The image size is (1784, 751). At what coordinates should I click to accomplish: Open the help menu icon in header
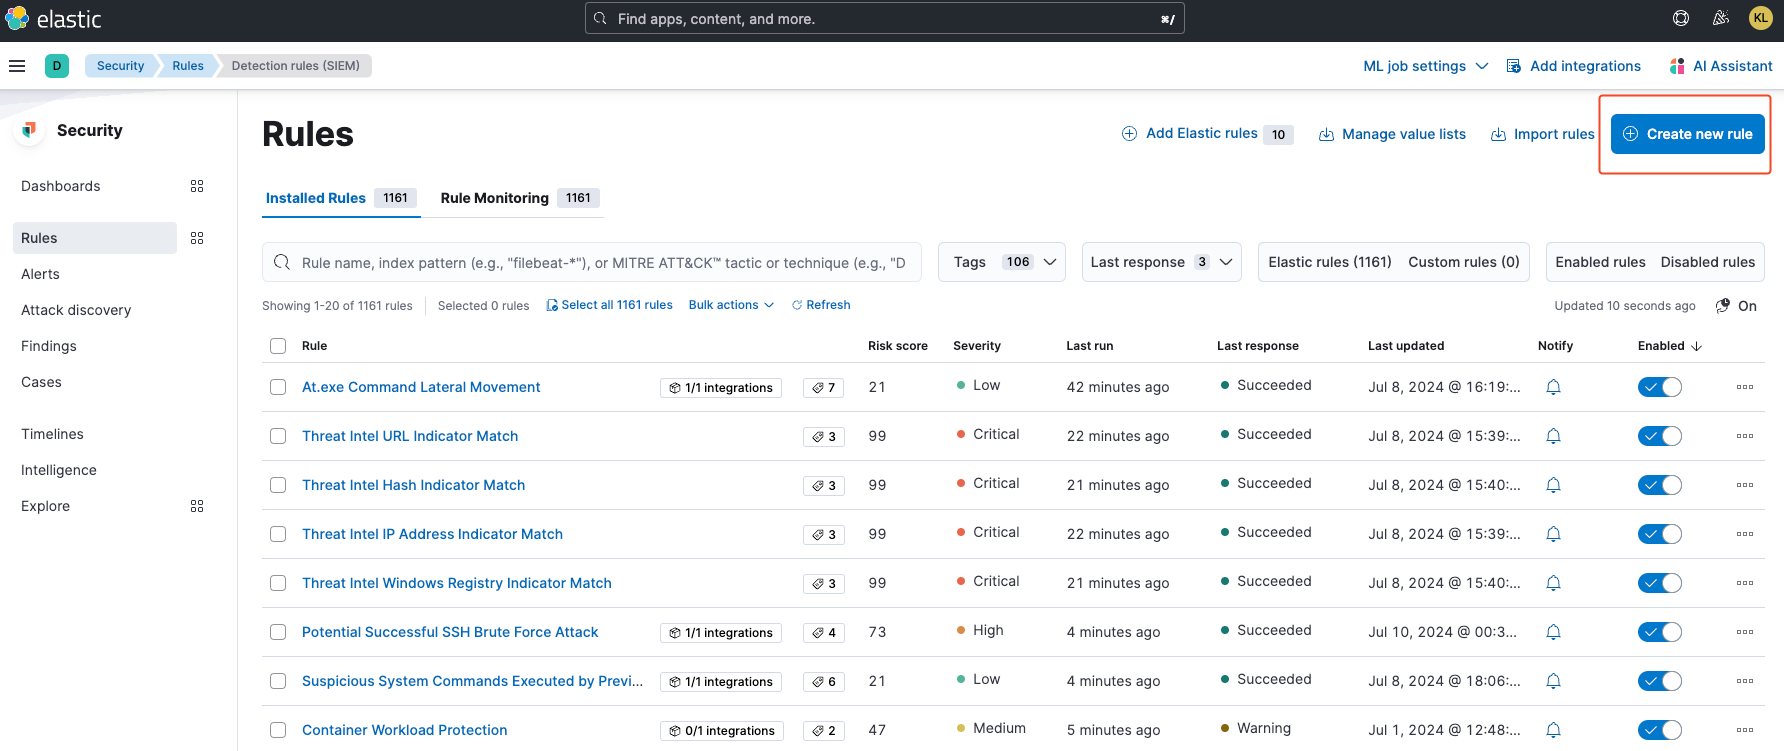[1681, 18]
